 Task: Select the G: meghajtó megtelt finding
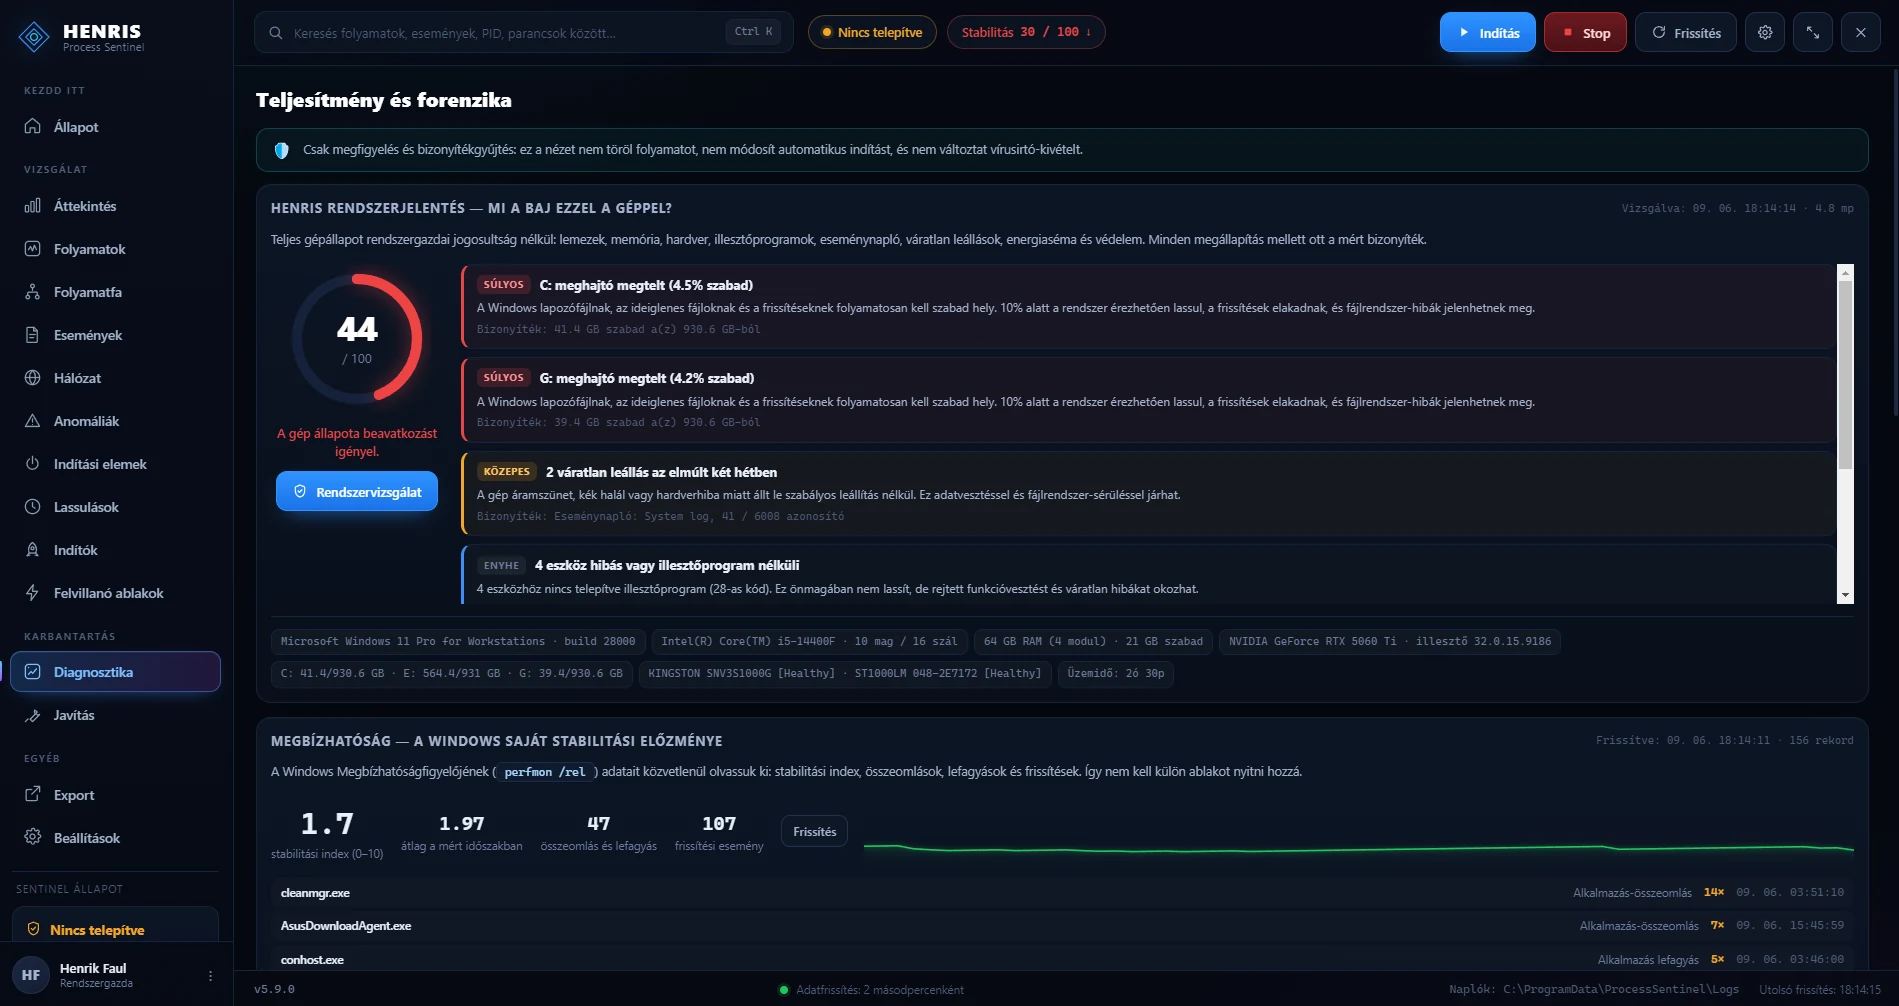click(x=1147, y=399)
